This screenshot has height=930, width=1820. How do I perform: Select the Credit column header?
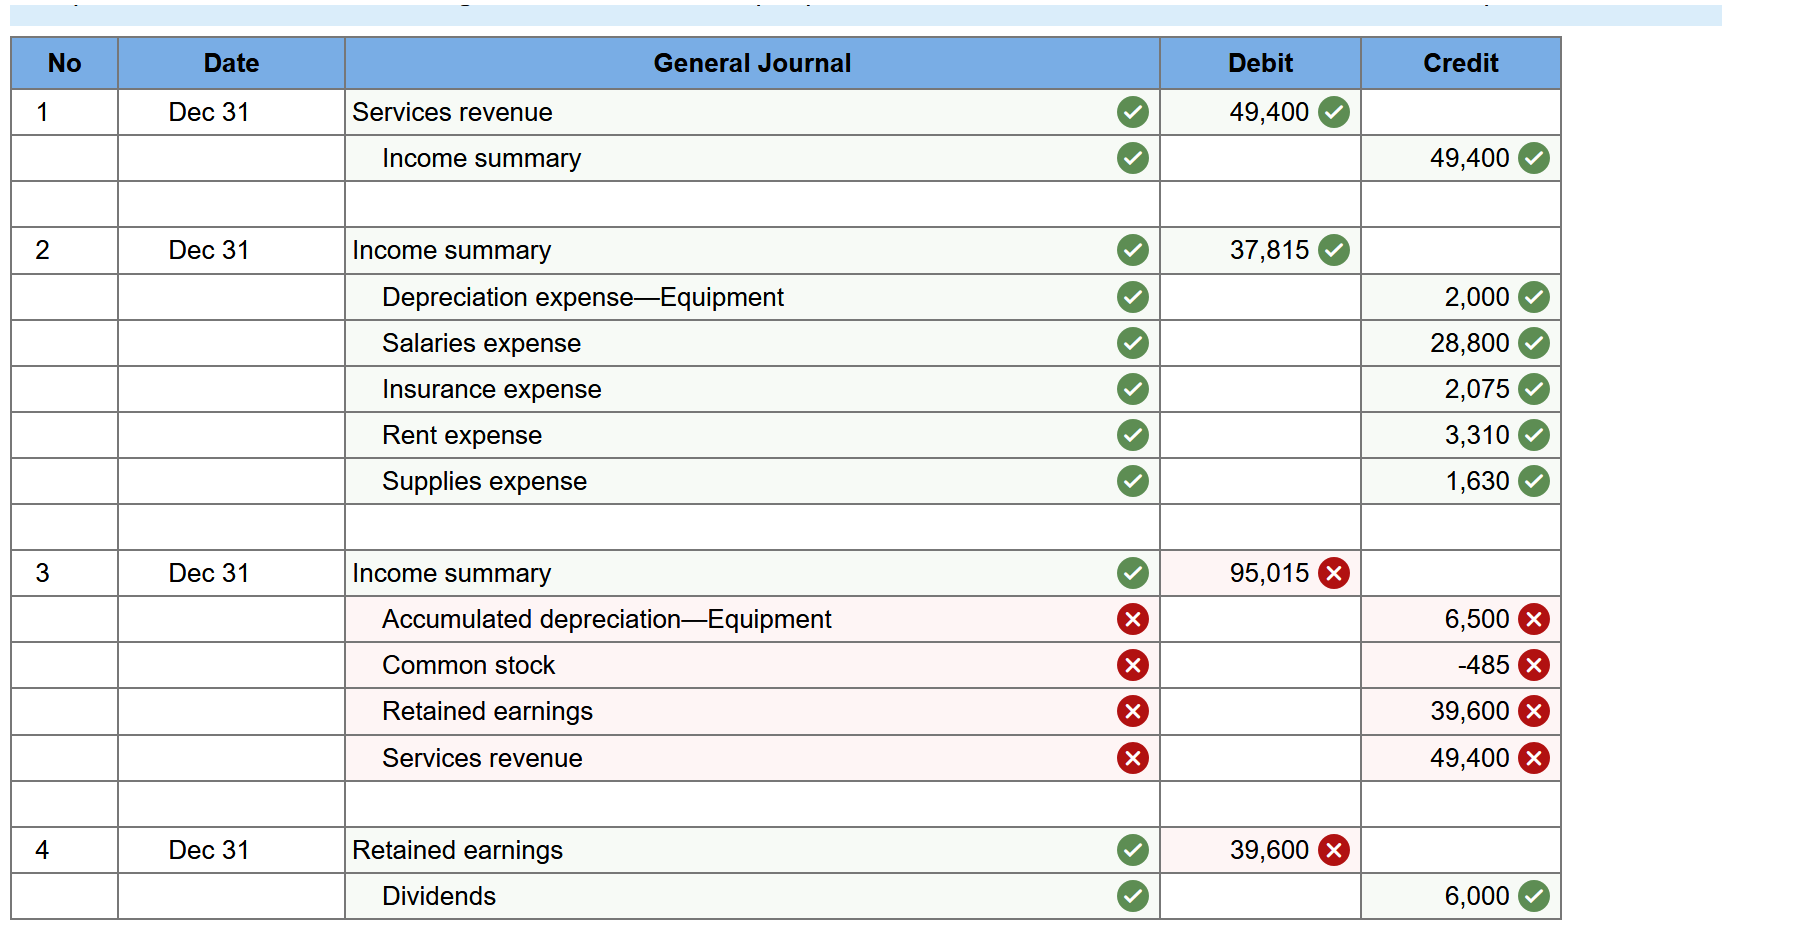tap(1460, 63)
